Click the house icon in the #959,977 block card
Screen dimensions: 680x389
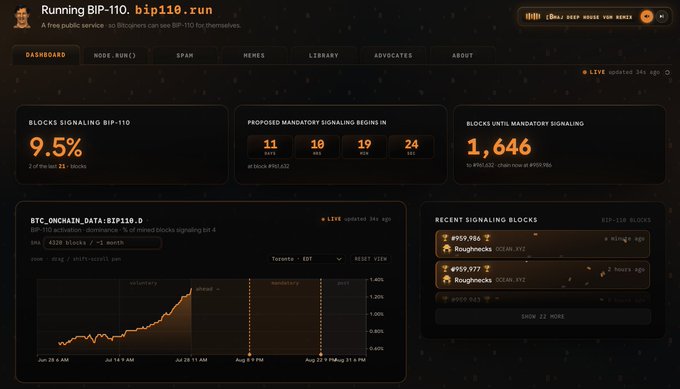447,280
